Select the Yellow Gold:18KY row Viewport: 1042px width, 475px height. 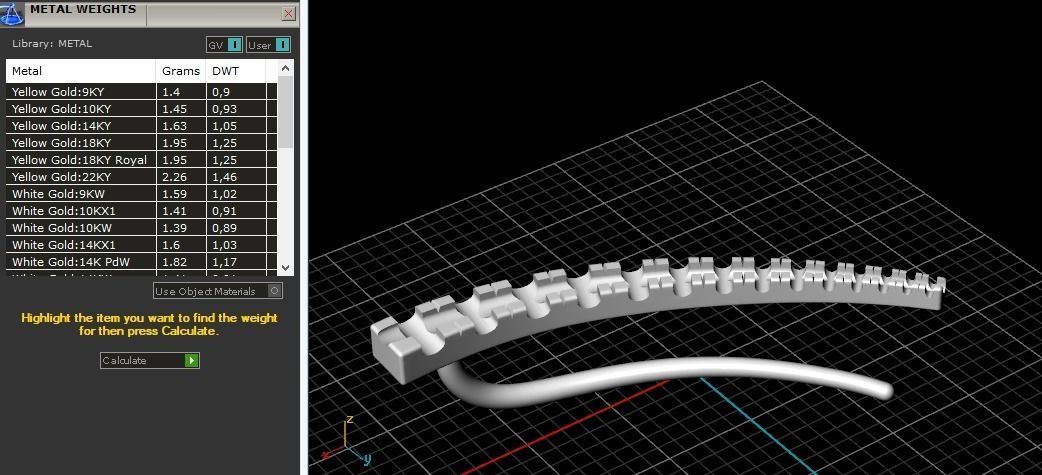point(142,143)
